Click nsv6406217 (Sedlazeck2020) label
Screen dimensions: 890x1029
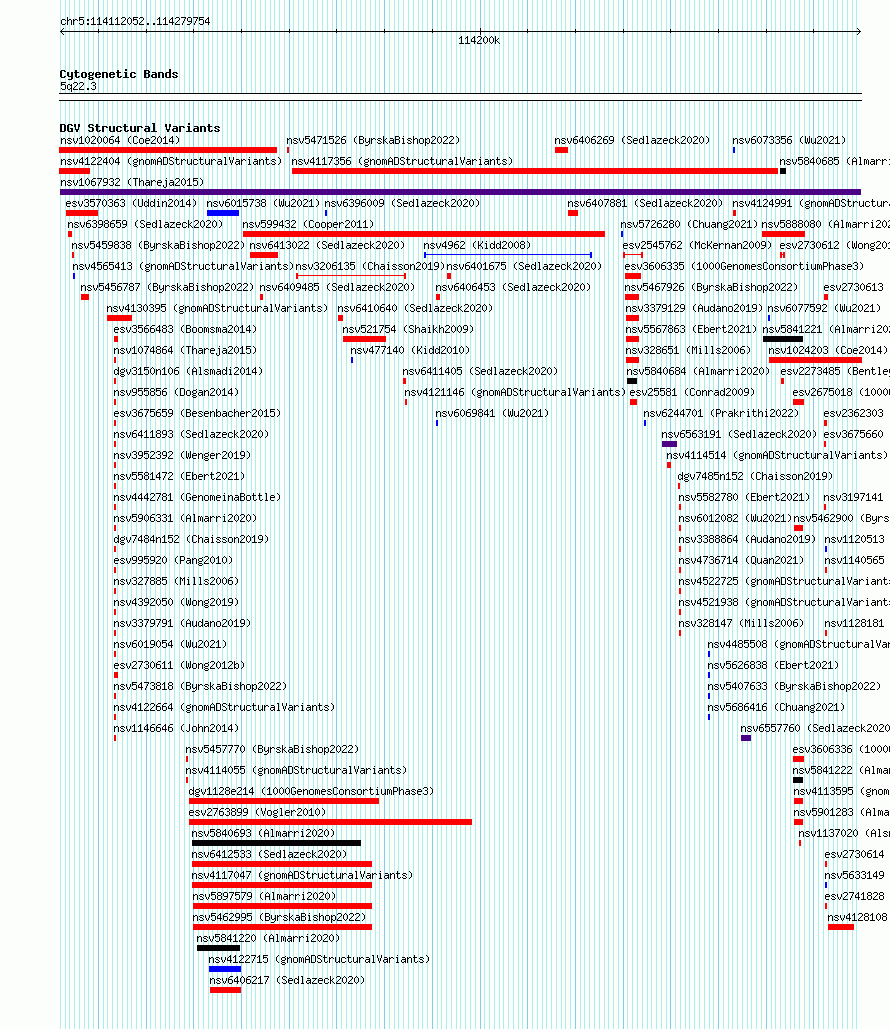[287, 980]
